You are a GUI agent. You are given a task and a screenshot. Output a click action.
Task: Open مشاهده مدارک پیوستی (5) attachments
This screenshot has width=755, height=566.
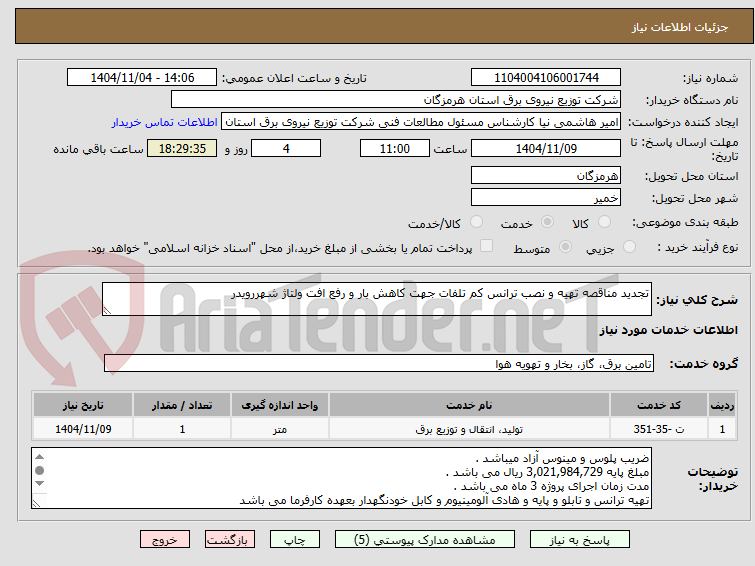click(x=425, y=540)
